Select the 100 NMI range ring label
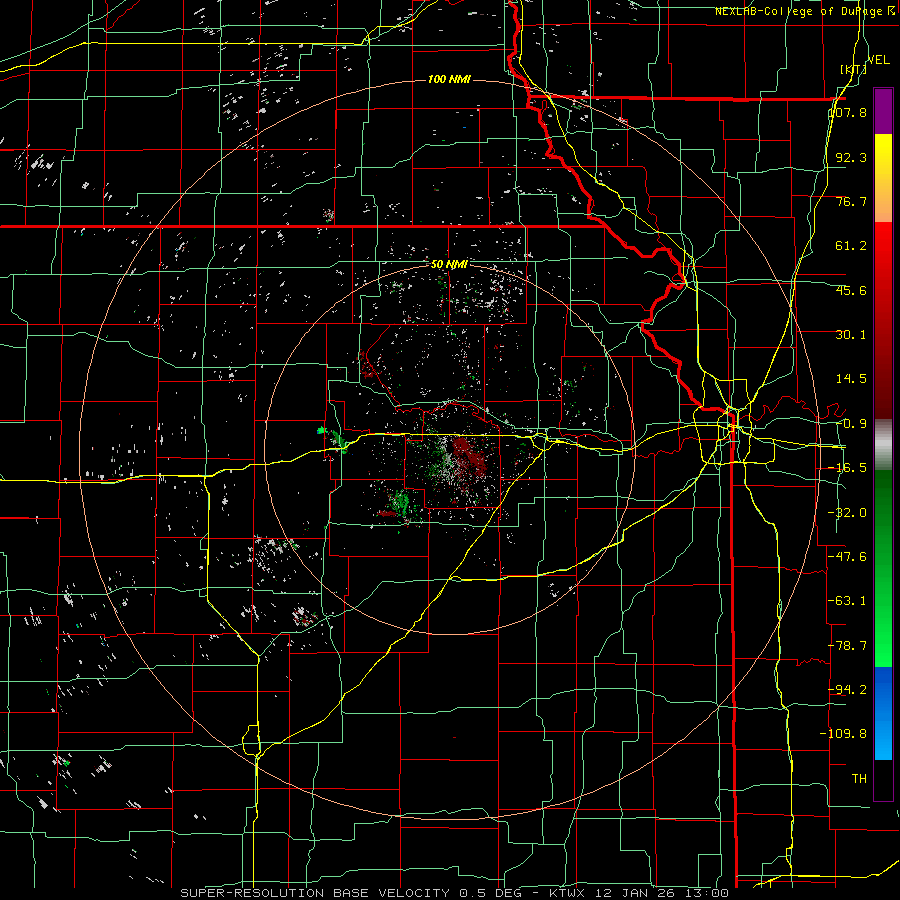 [449, 79]
